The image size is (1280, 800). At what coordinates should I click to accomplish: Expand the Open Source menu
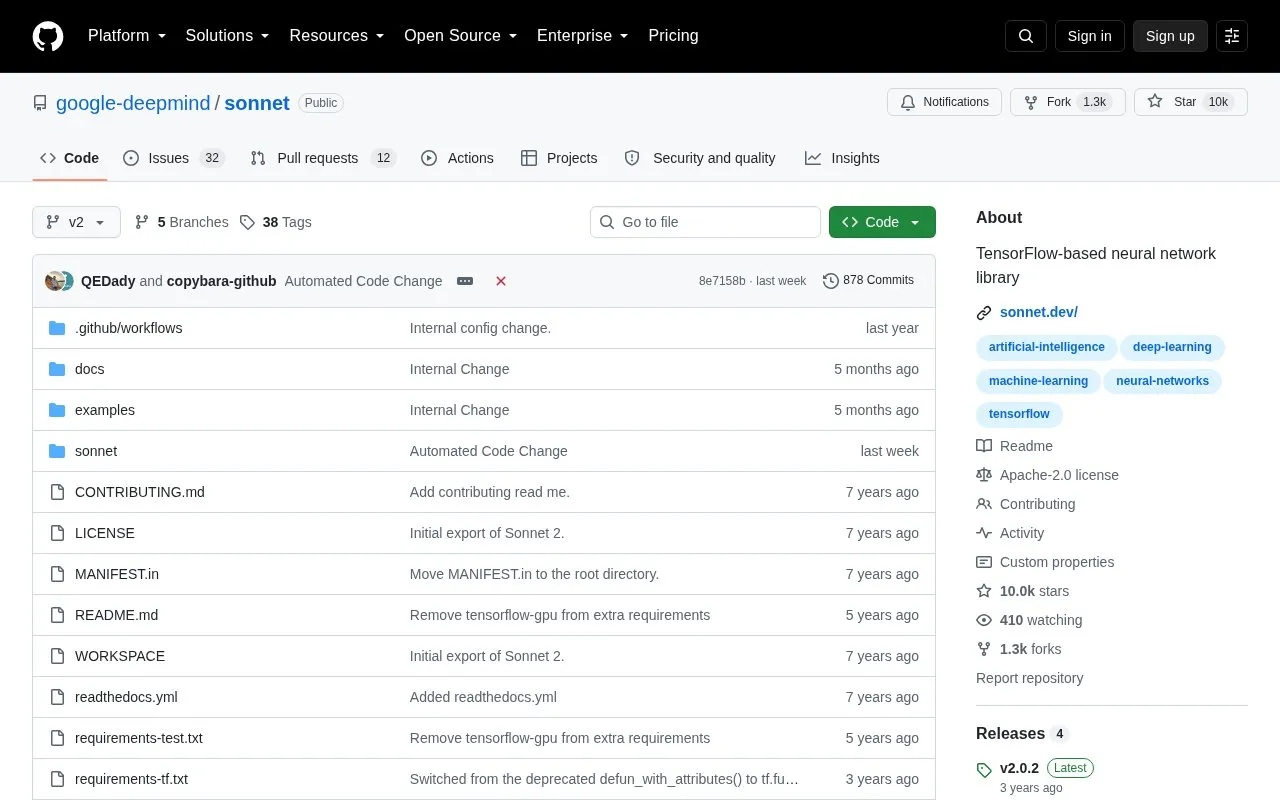(461, 36)
